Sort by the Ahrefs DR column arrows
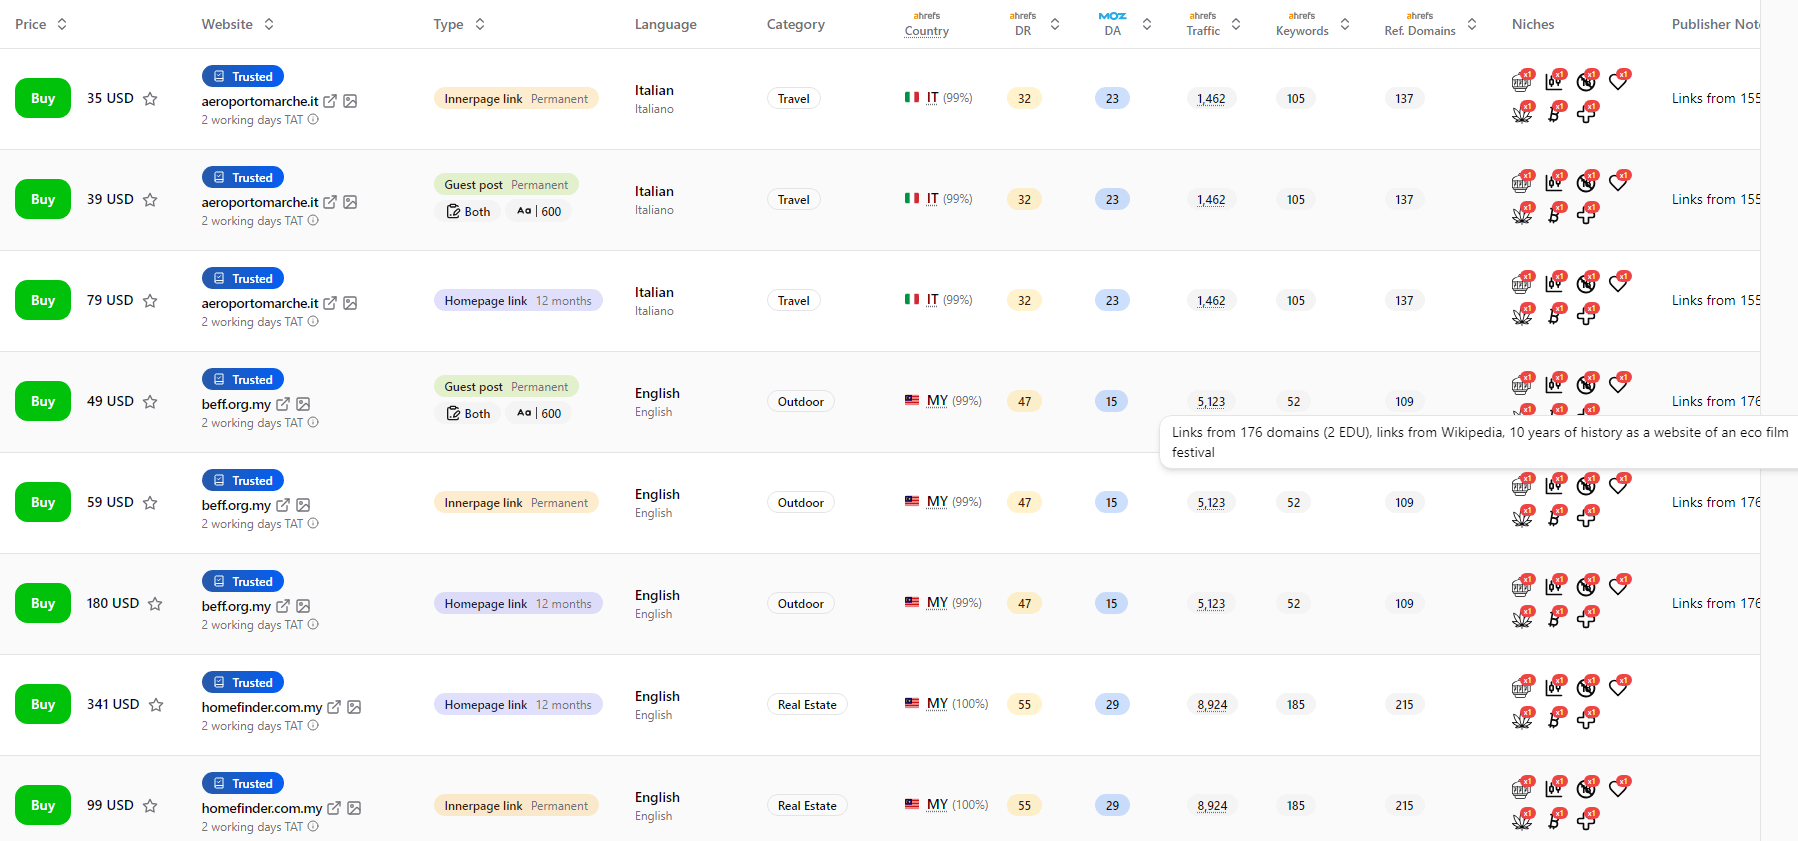 click(1054, 24)
